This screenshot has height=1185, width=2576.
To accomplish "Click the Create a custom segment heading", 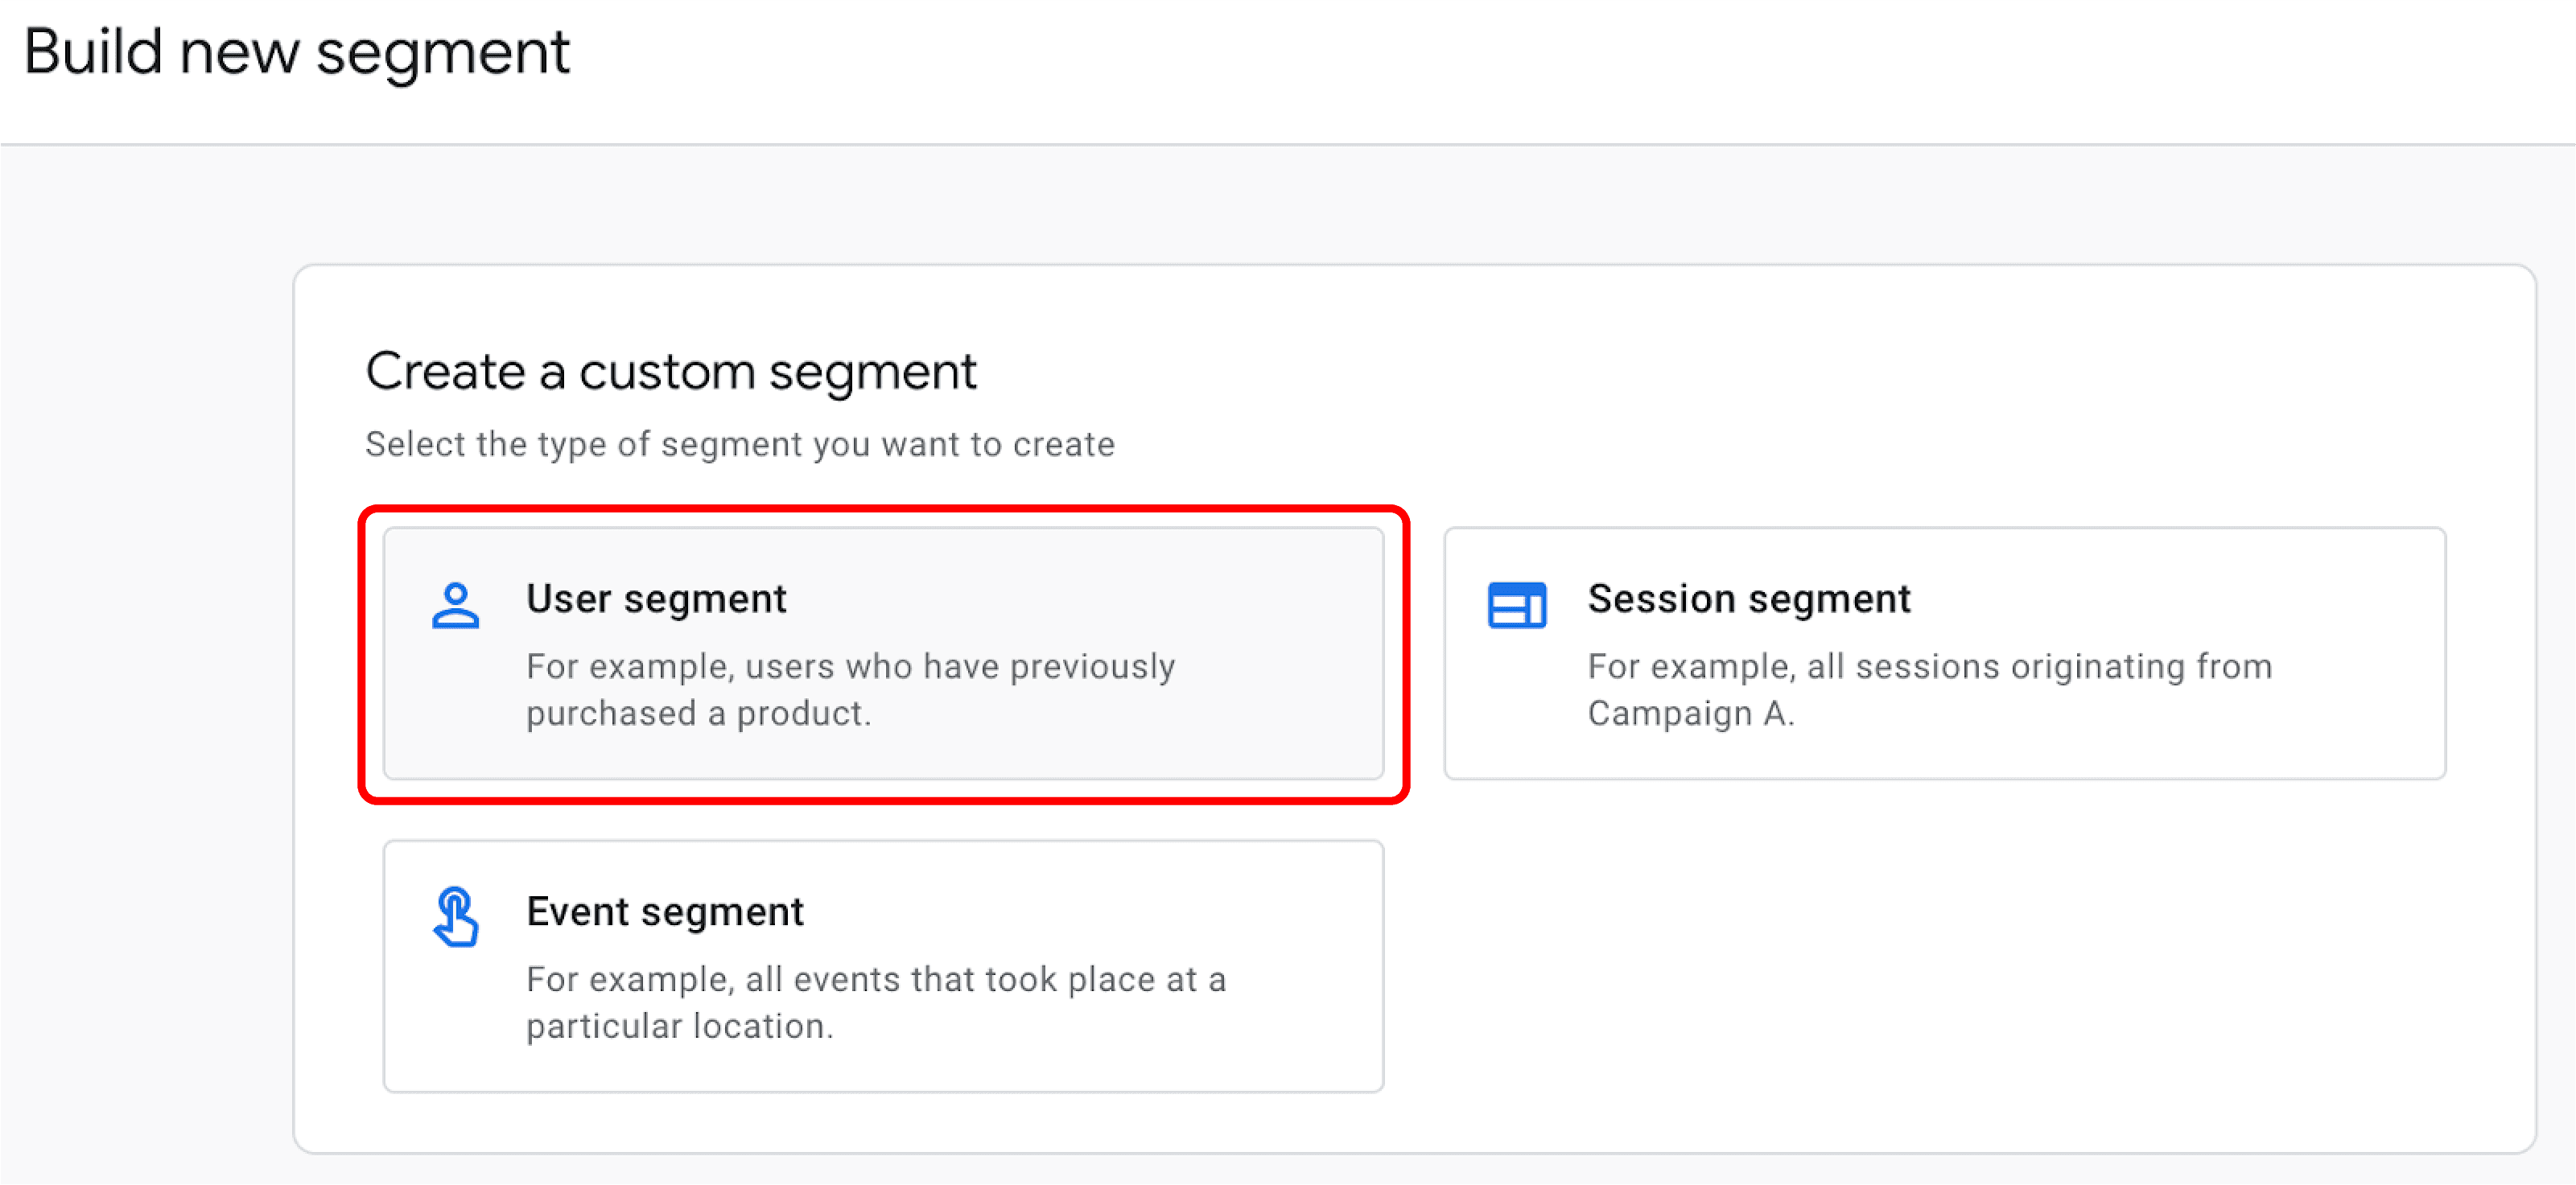I will 672,371.
